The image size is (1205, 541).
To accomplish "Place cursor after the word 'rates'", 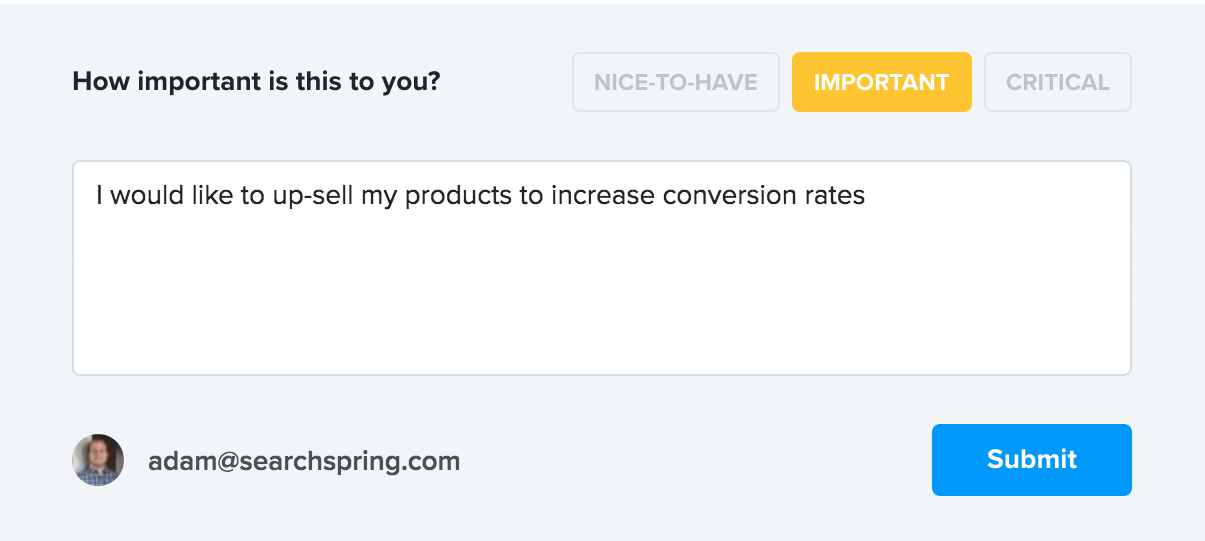I will tap(866, 195).
